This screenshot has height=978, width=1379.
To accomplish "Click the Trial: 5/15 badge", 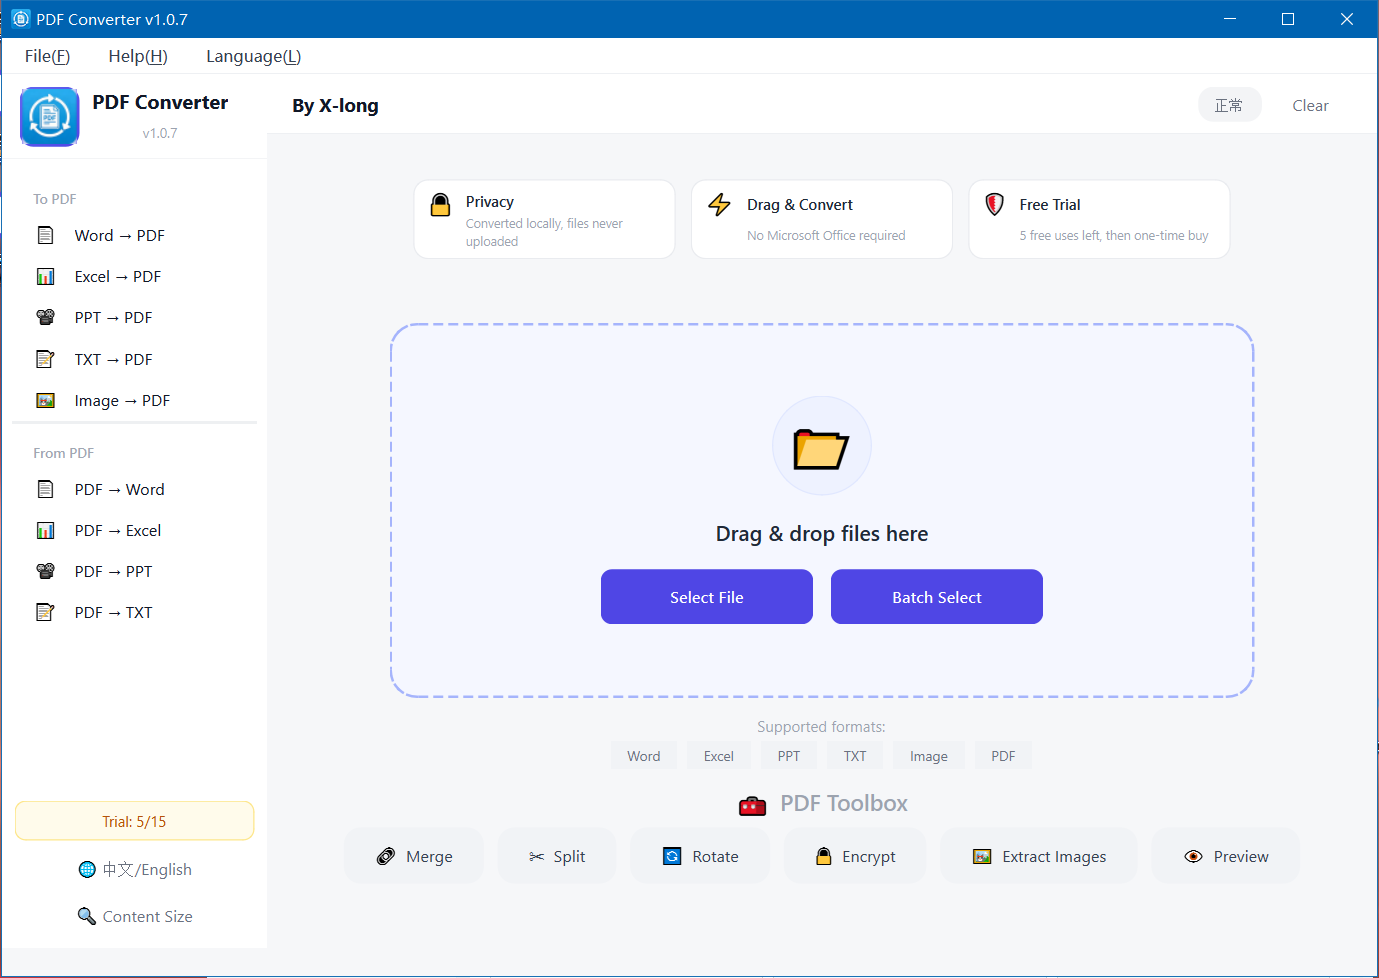I will pyautogui.click(x=134, y=821).
